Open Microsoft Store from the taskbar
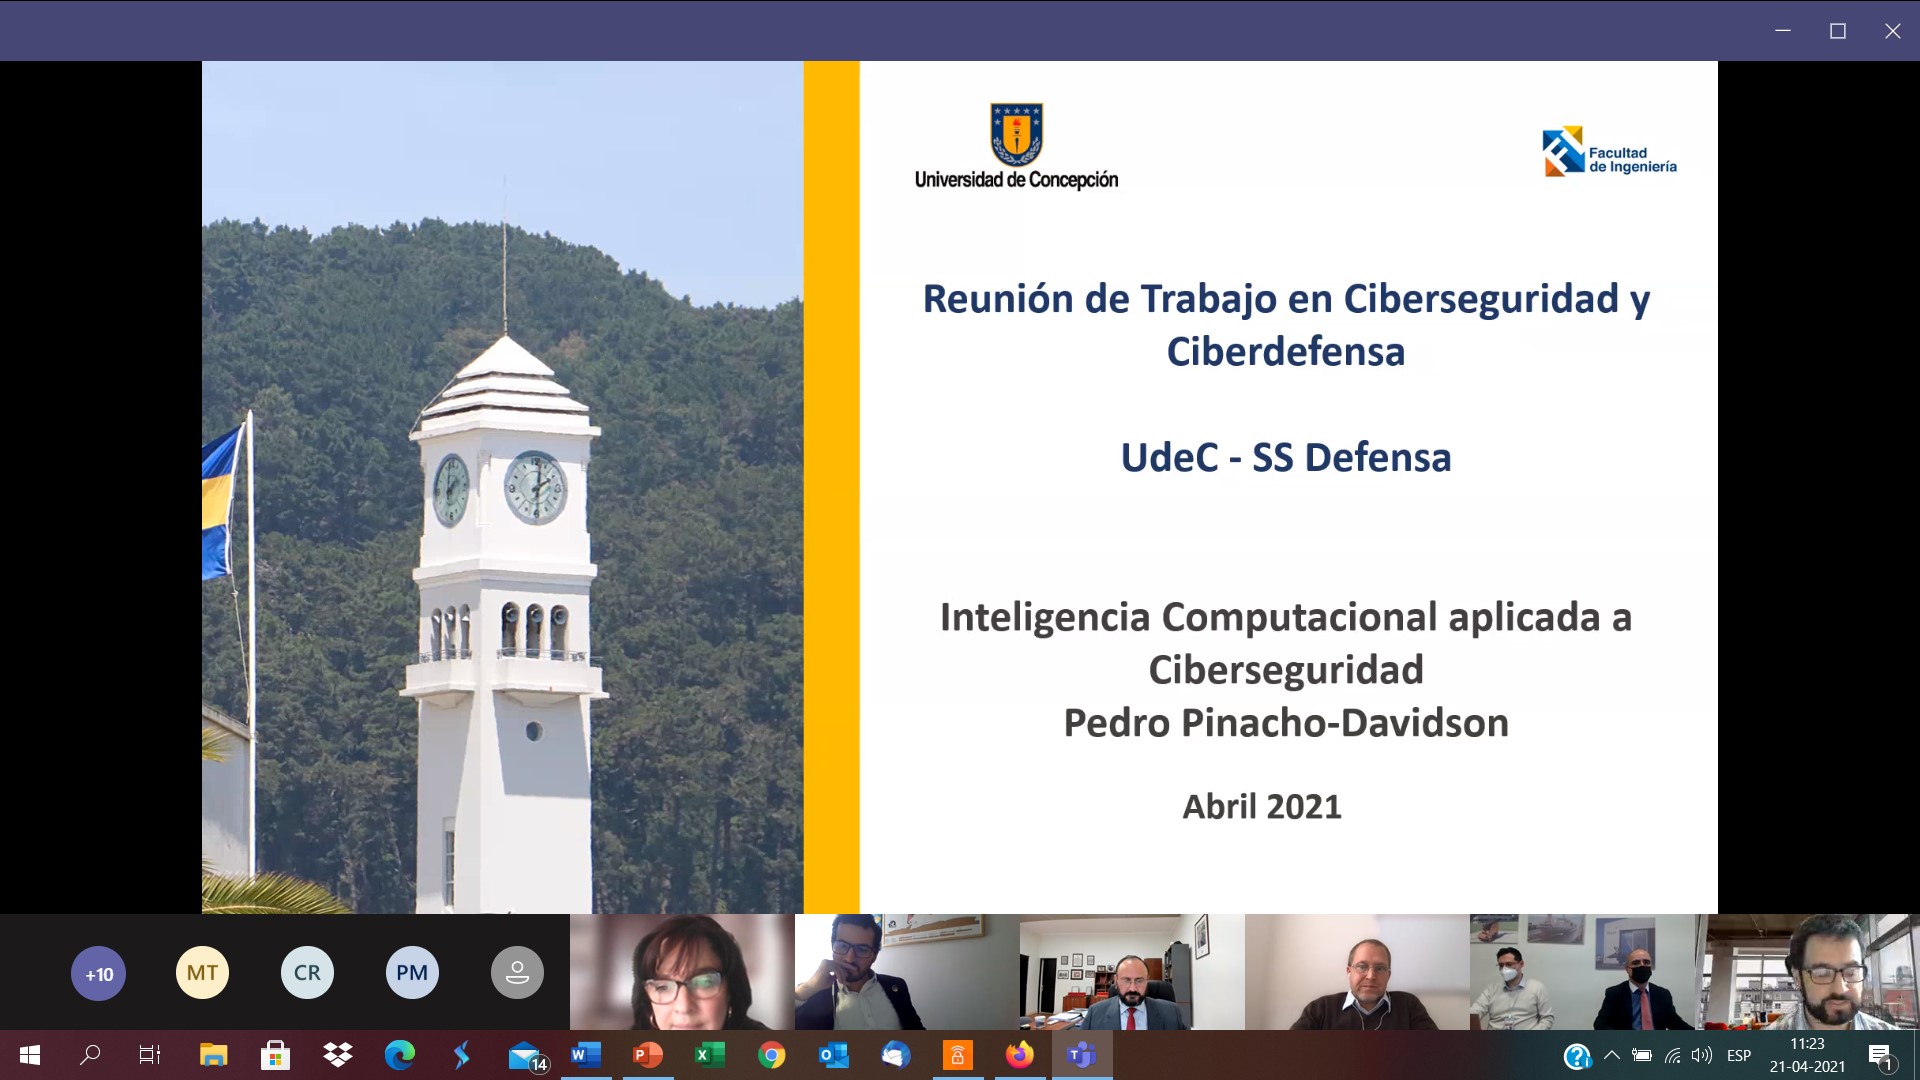1920x1080 pixels. click(x=275, y=1055)
